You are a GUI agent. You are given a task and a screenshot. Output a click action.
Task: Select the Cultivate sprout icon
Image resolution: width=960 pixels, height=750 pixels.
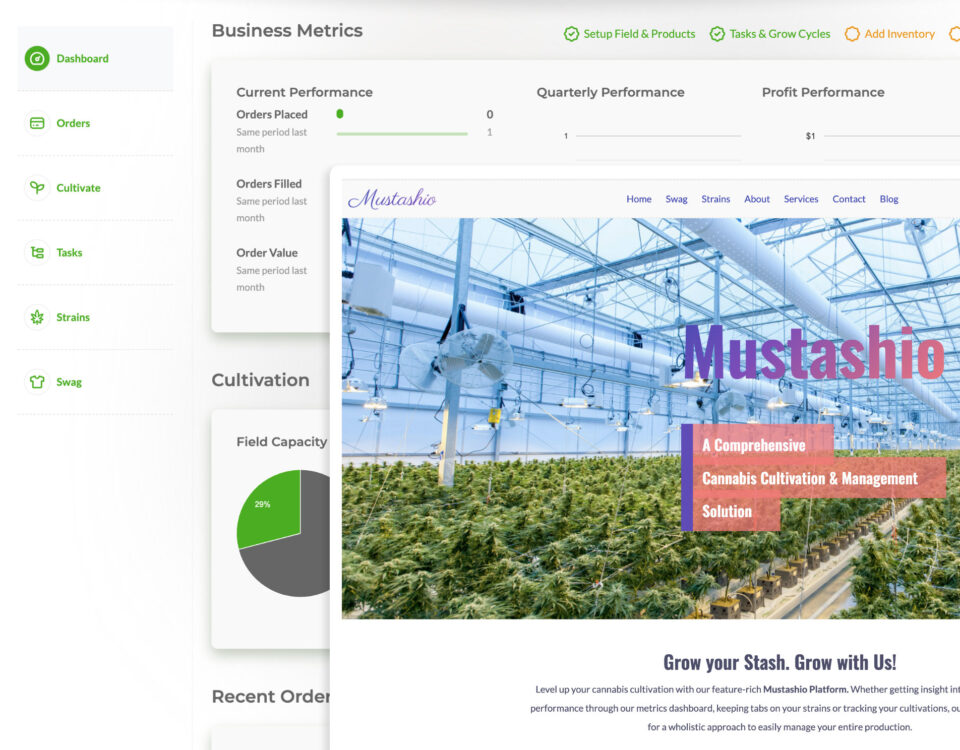coord(37,188)
